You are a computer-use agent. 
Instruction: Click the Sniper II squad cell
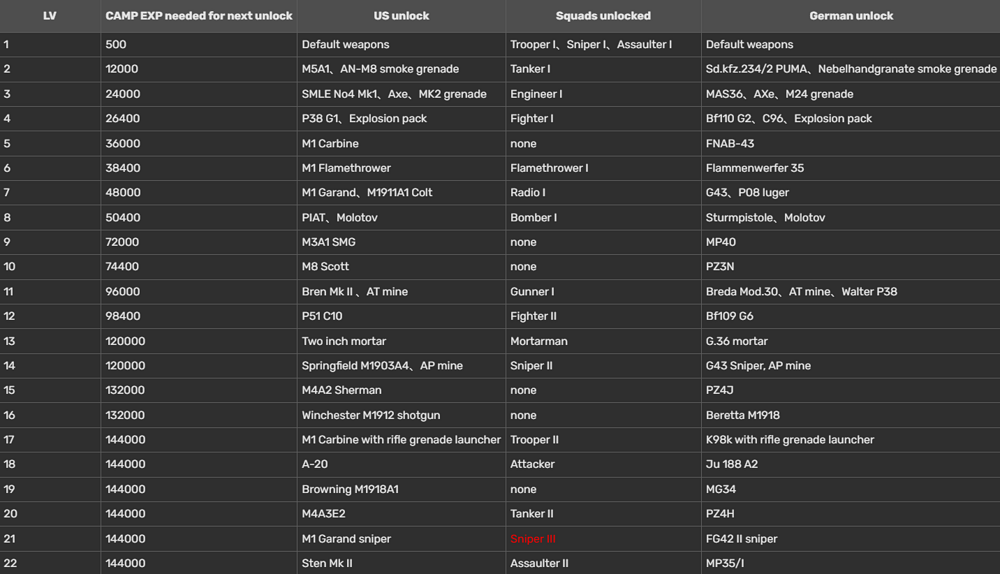[x=603, y=365]
